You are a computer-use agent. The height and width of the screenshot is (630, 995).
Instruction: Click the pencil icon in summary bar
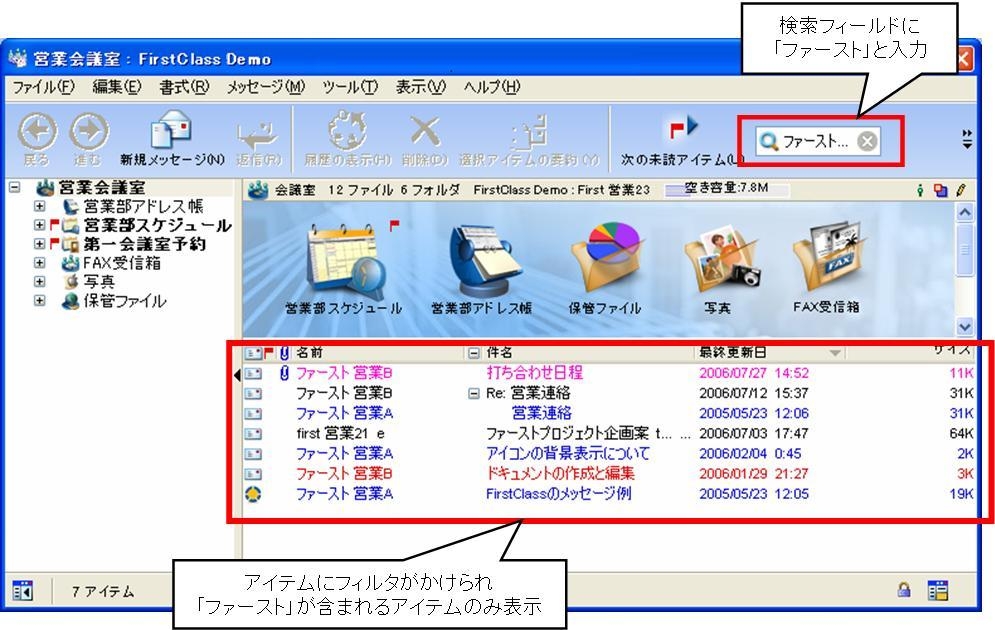(961, 189)
